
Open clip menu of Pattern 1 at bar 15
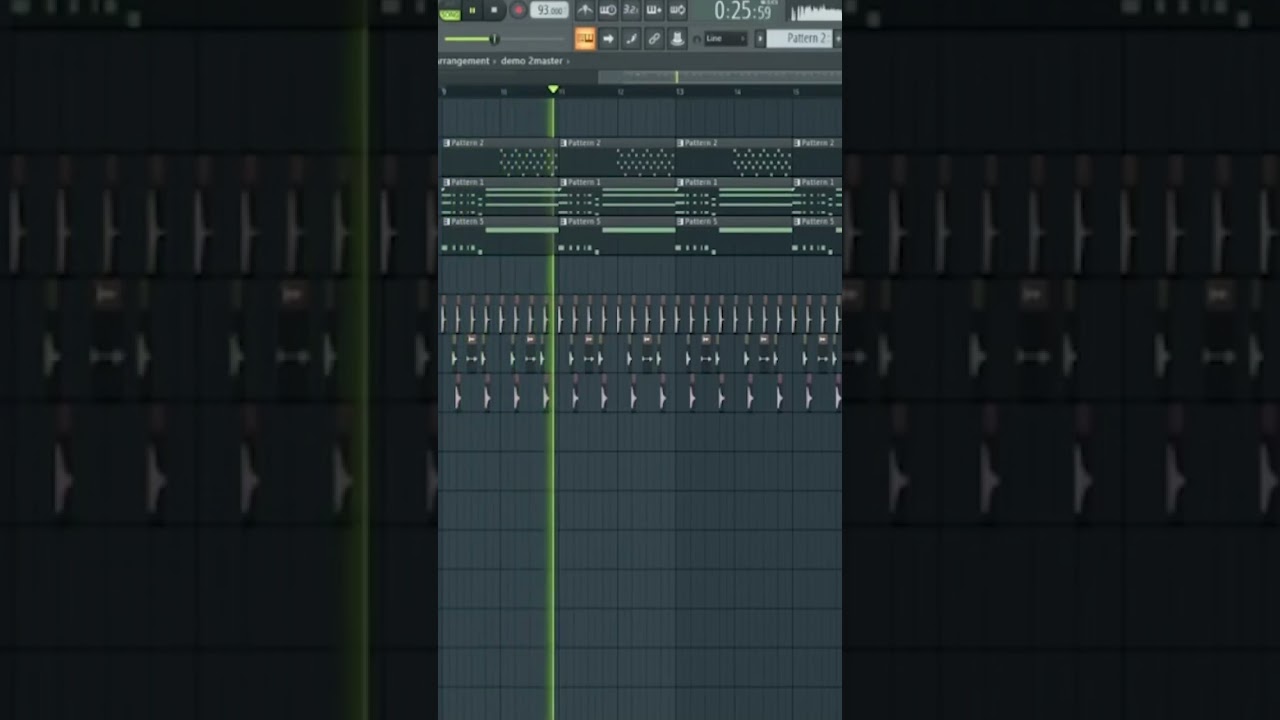(x=797, y=182)
